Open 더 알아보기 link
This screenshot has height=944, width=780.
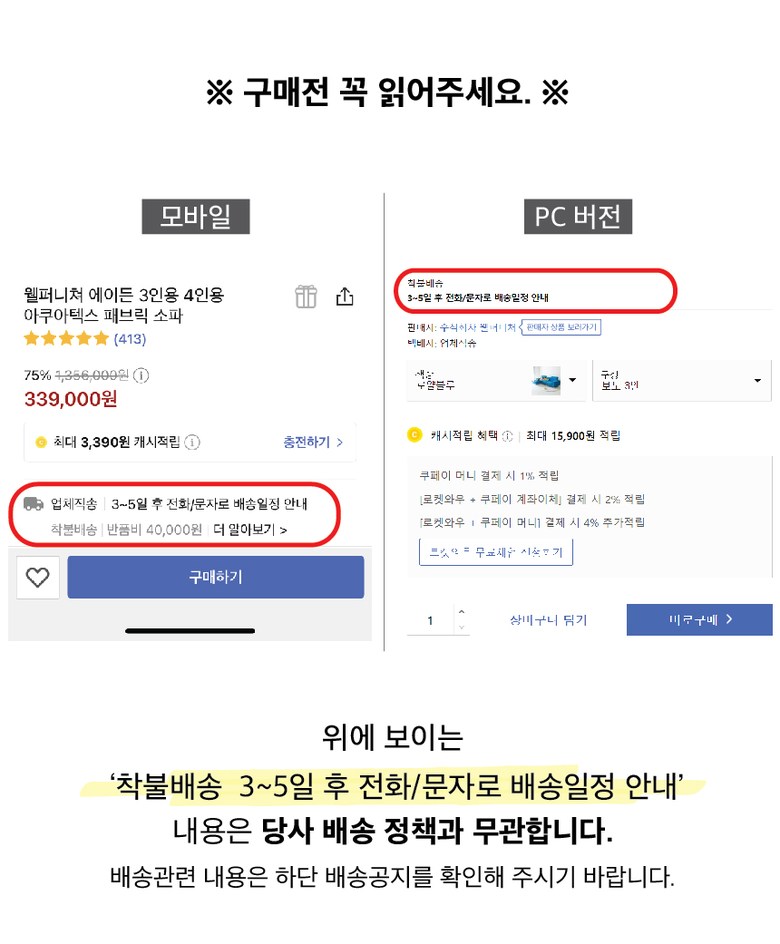(x=250, y=530)
